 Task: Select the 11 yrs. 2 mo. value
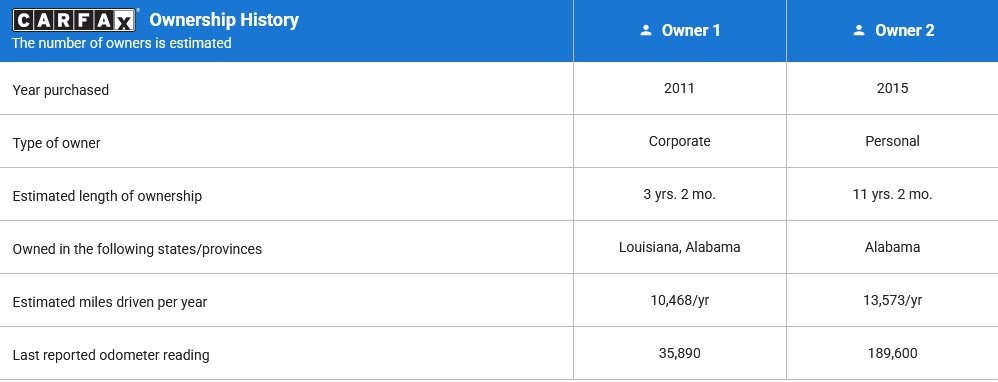[x=892, y=195]
